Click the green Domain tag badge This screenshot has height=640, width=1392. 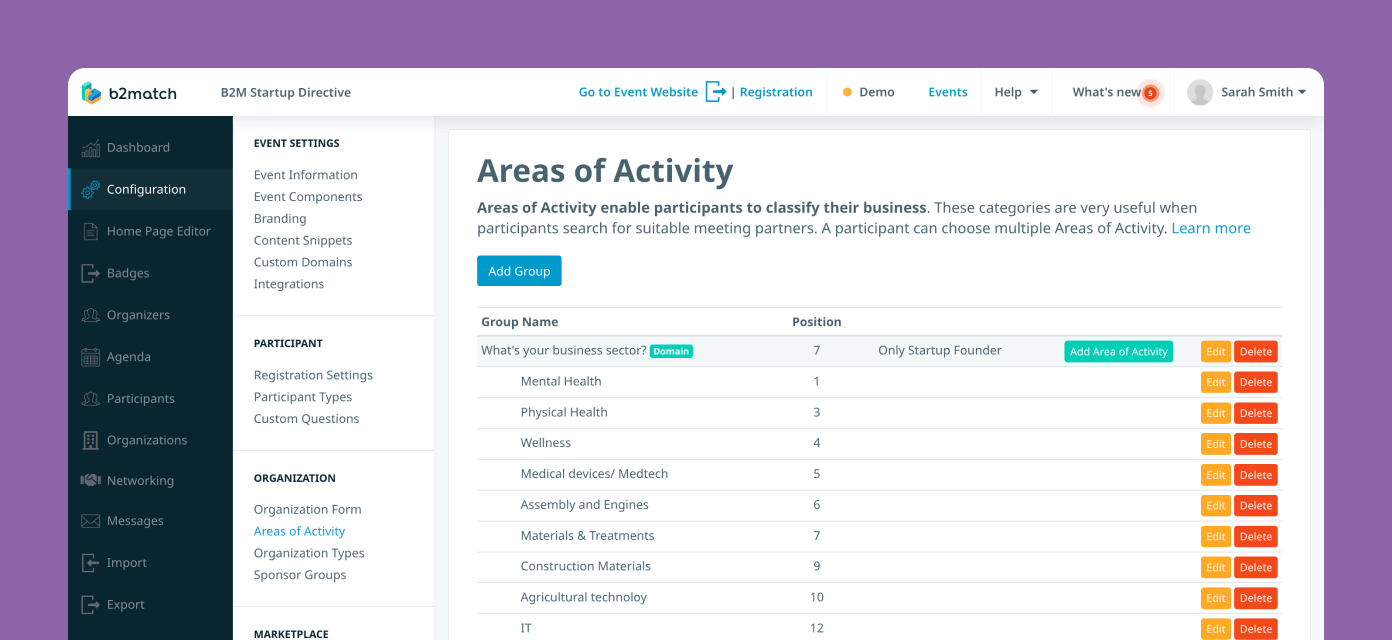coord(671,351)
